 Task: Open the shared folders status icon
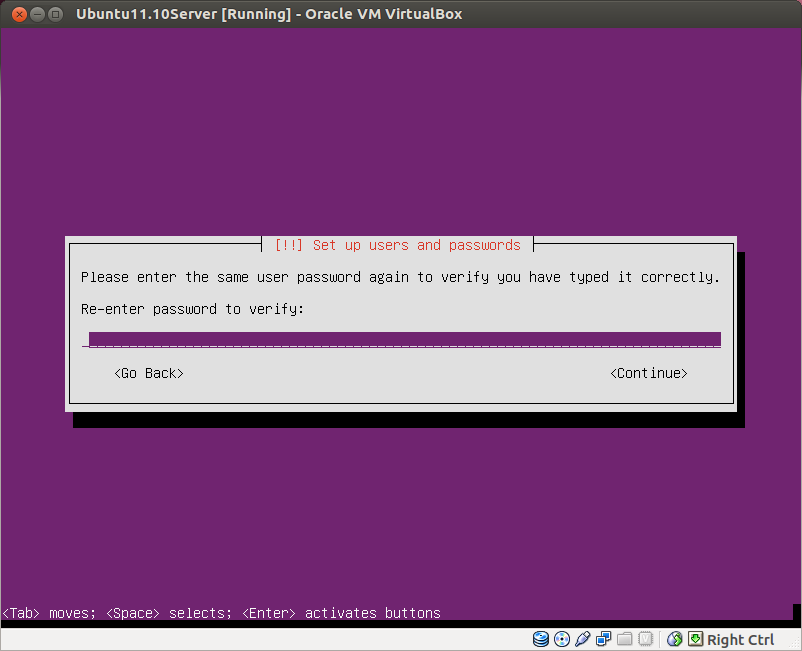click(x=624, y=639)
